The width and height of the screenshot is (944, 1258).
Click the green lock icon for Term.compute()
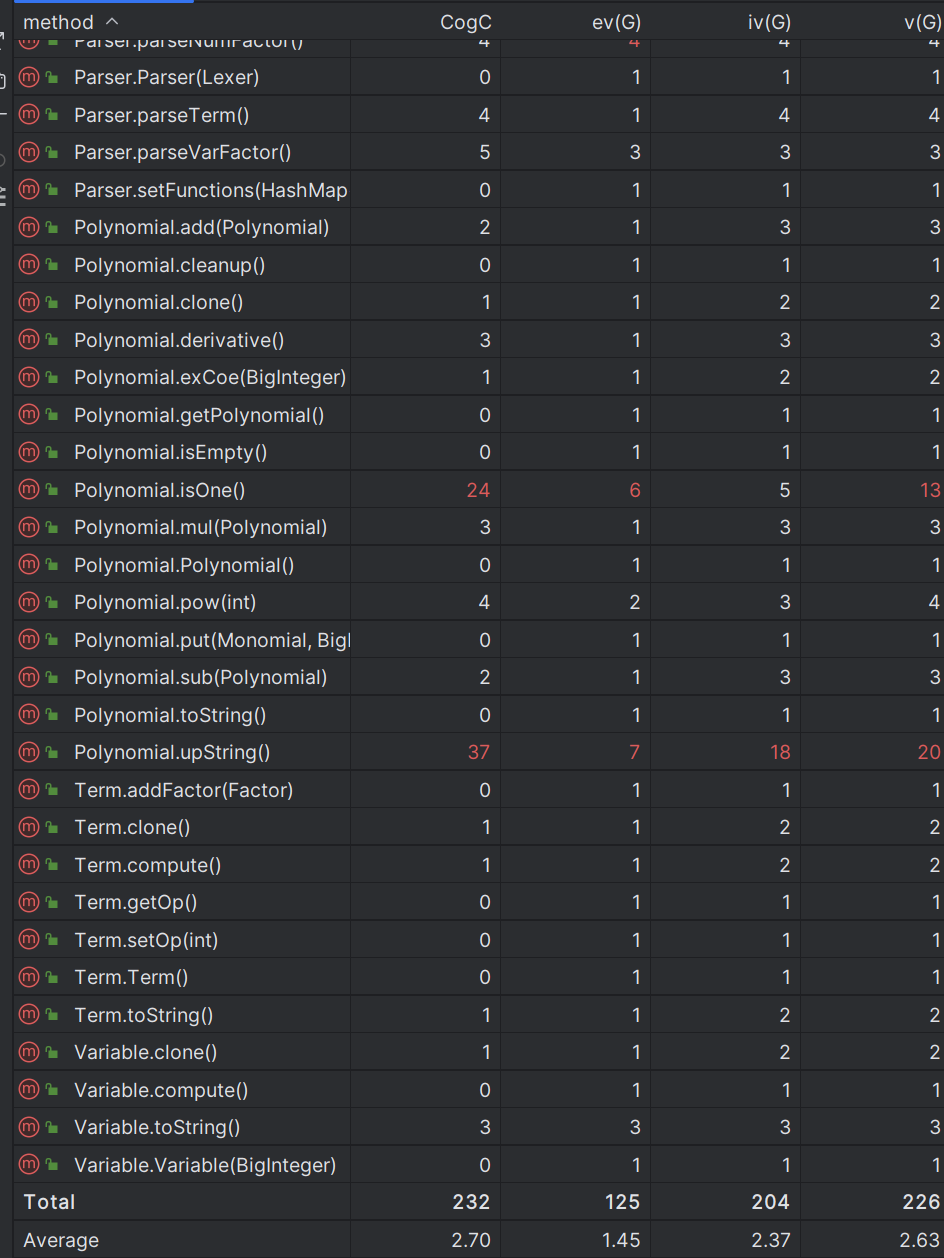52,865
